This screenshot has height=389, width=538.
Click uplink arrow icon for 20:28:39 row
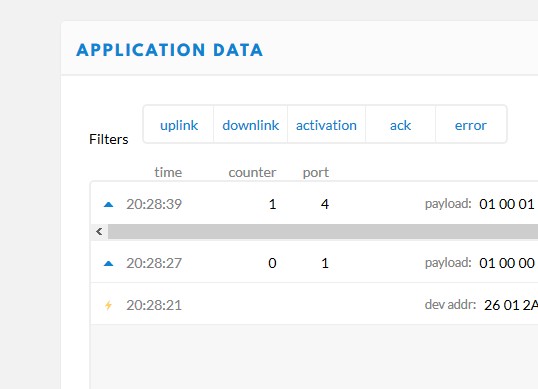[x=108, y=204]
